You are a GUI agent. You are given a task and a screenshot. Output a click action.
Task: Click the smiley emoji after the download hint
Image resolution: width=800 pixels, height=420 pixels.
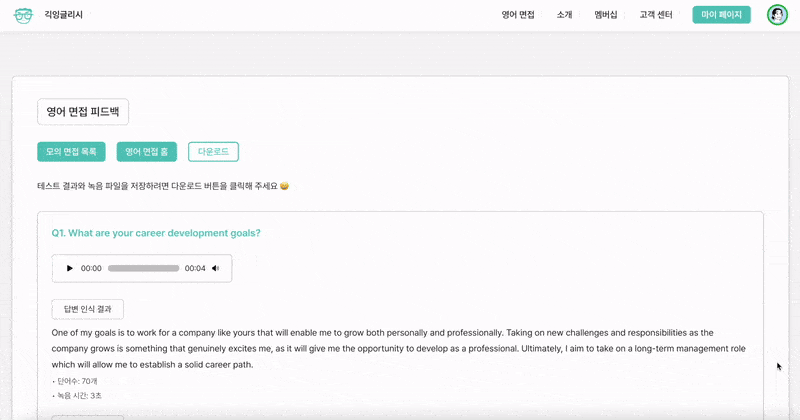285,186
